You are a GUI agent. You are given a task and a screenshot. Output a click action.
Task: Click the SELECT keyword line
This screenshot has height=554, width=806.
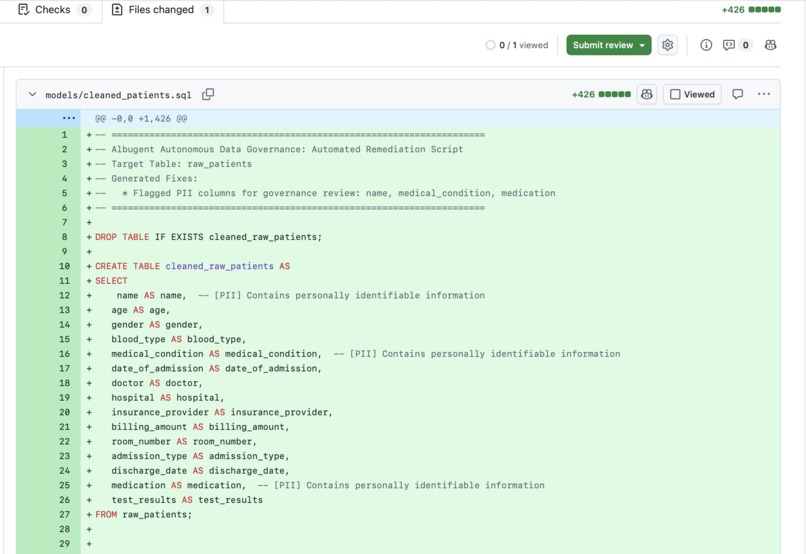pyautogui.click(x=111, y=281)
